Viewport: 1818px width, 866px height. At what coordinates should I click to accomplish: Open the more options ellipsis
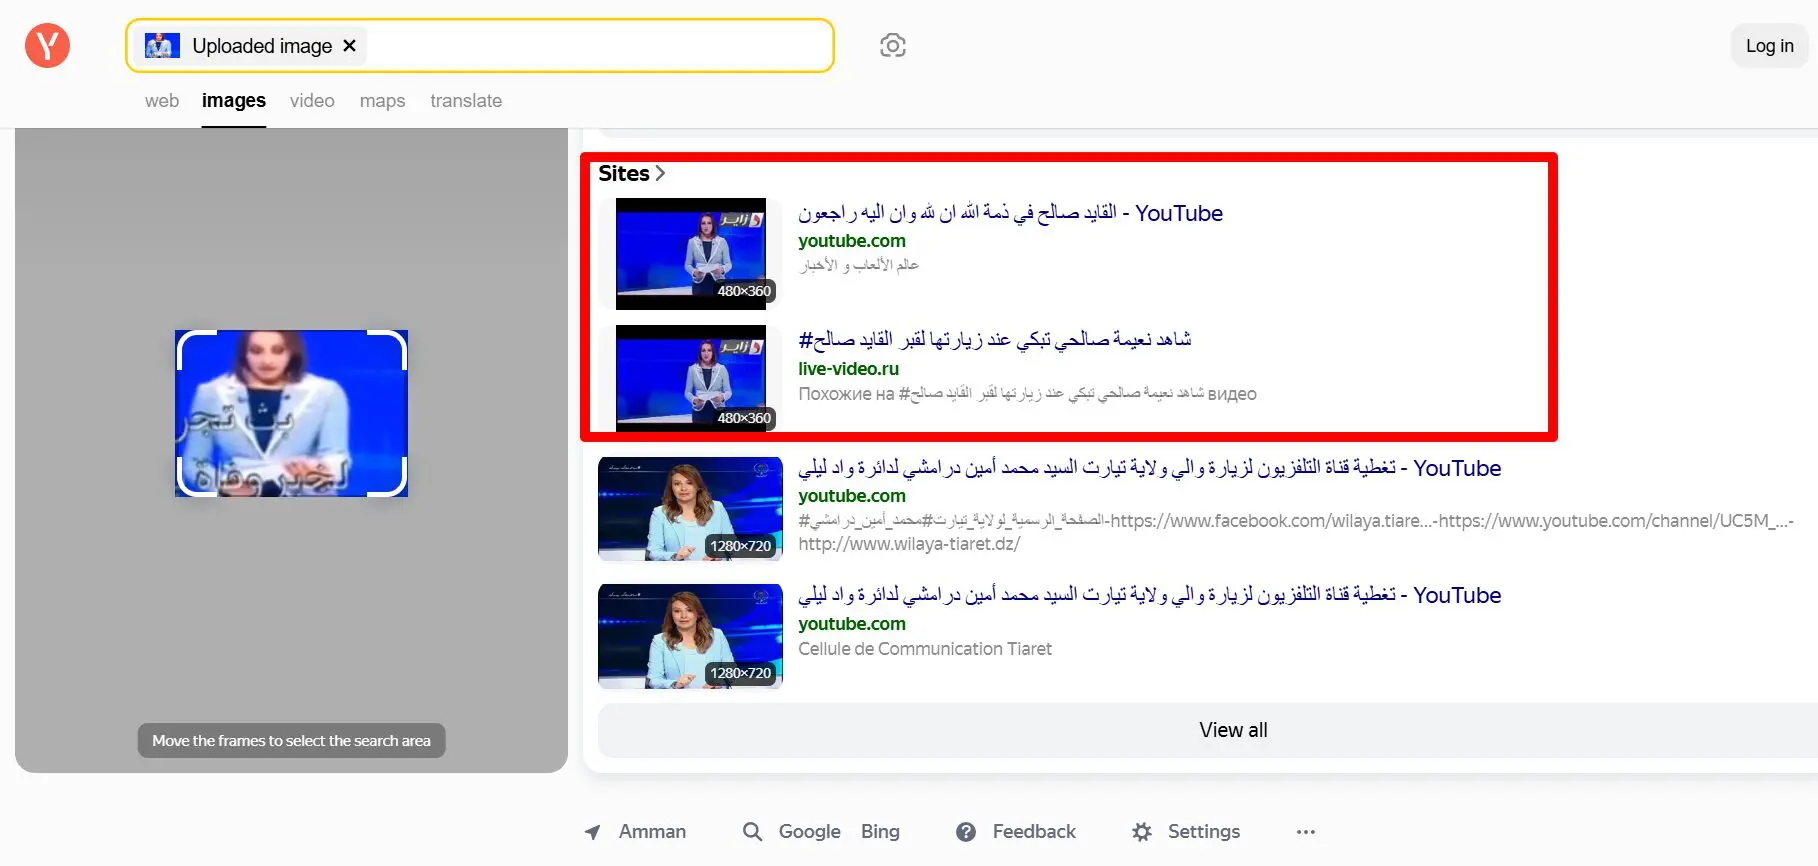(x=1306, y=832)
